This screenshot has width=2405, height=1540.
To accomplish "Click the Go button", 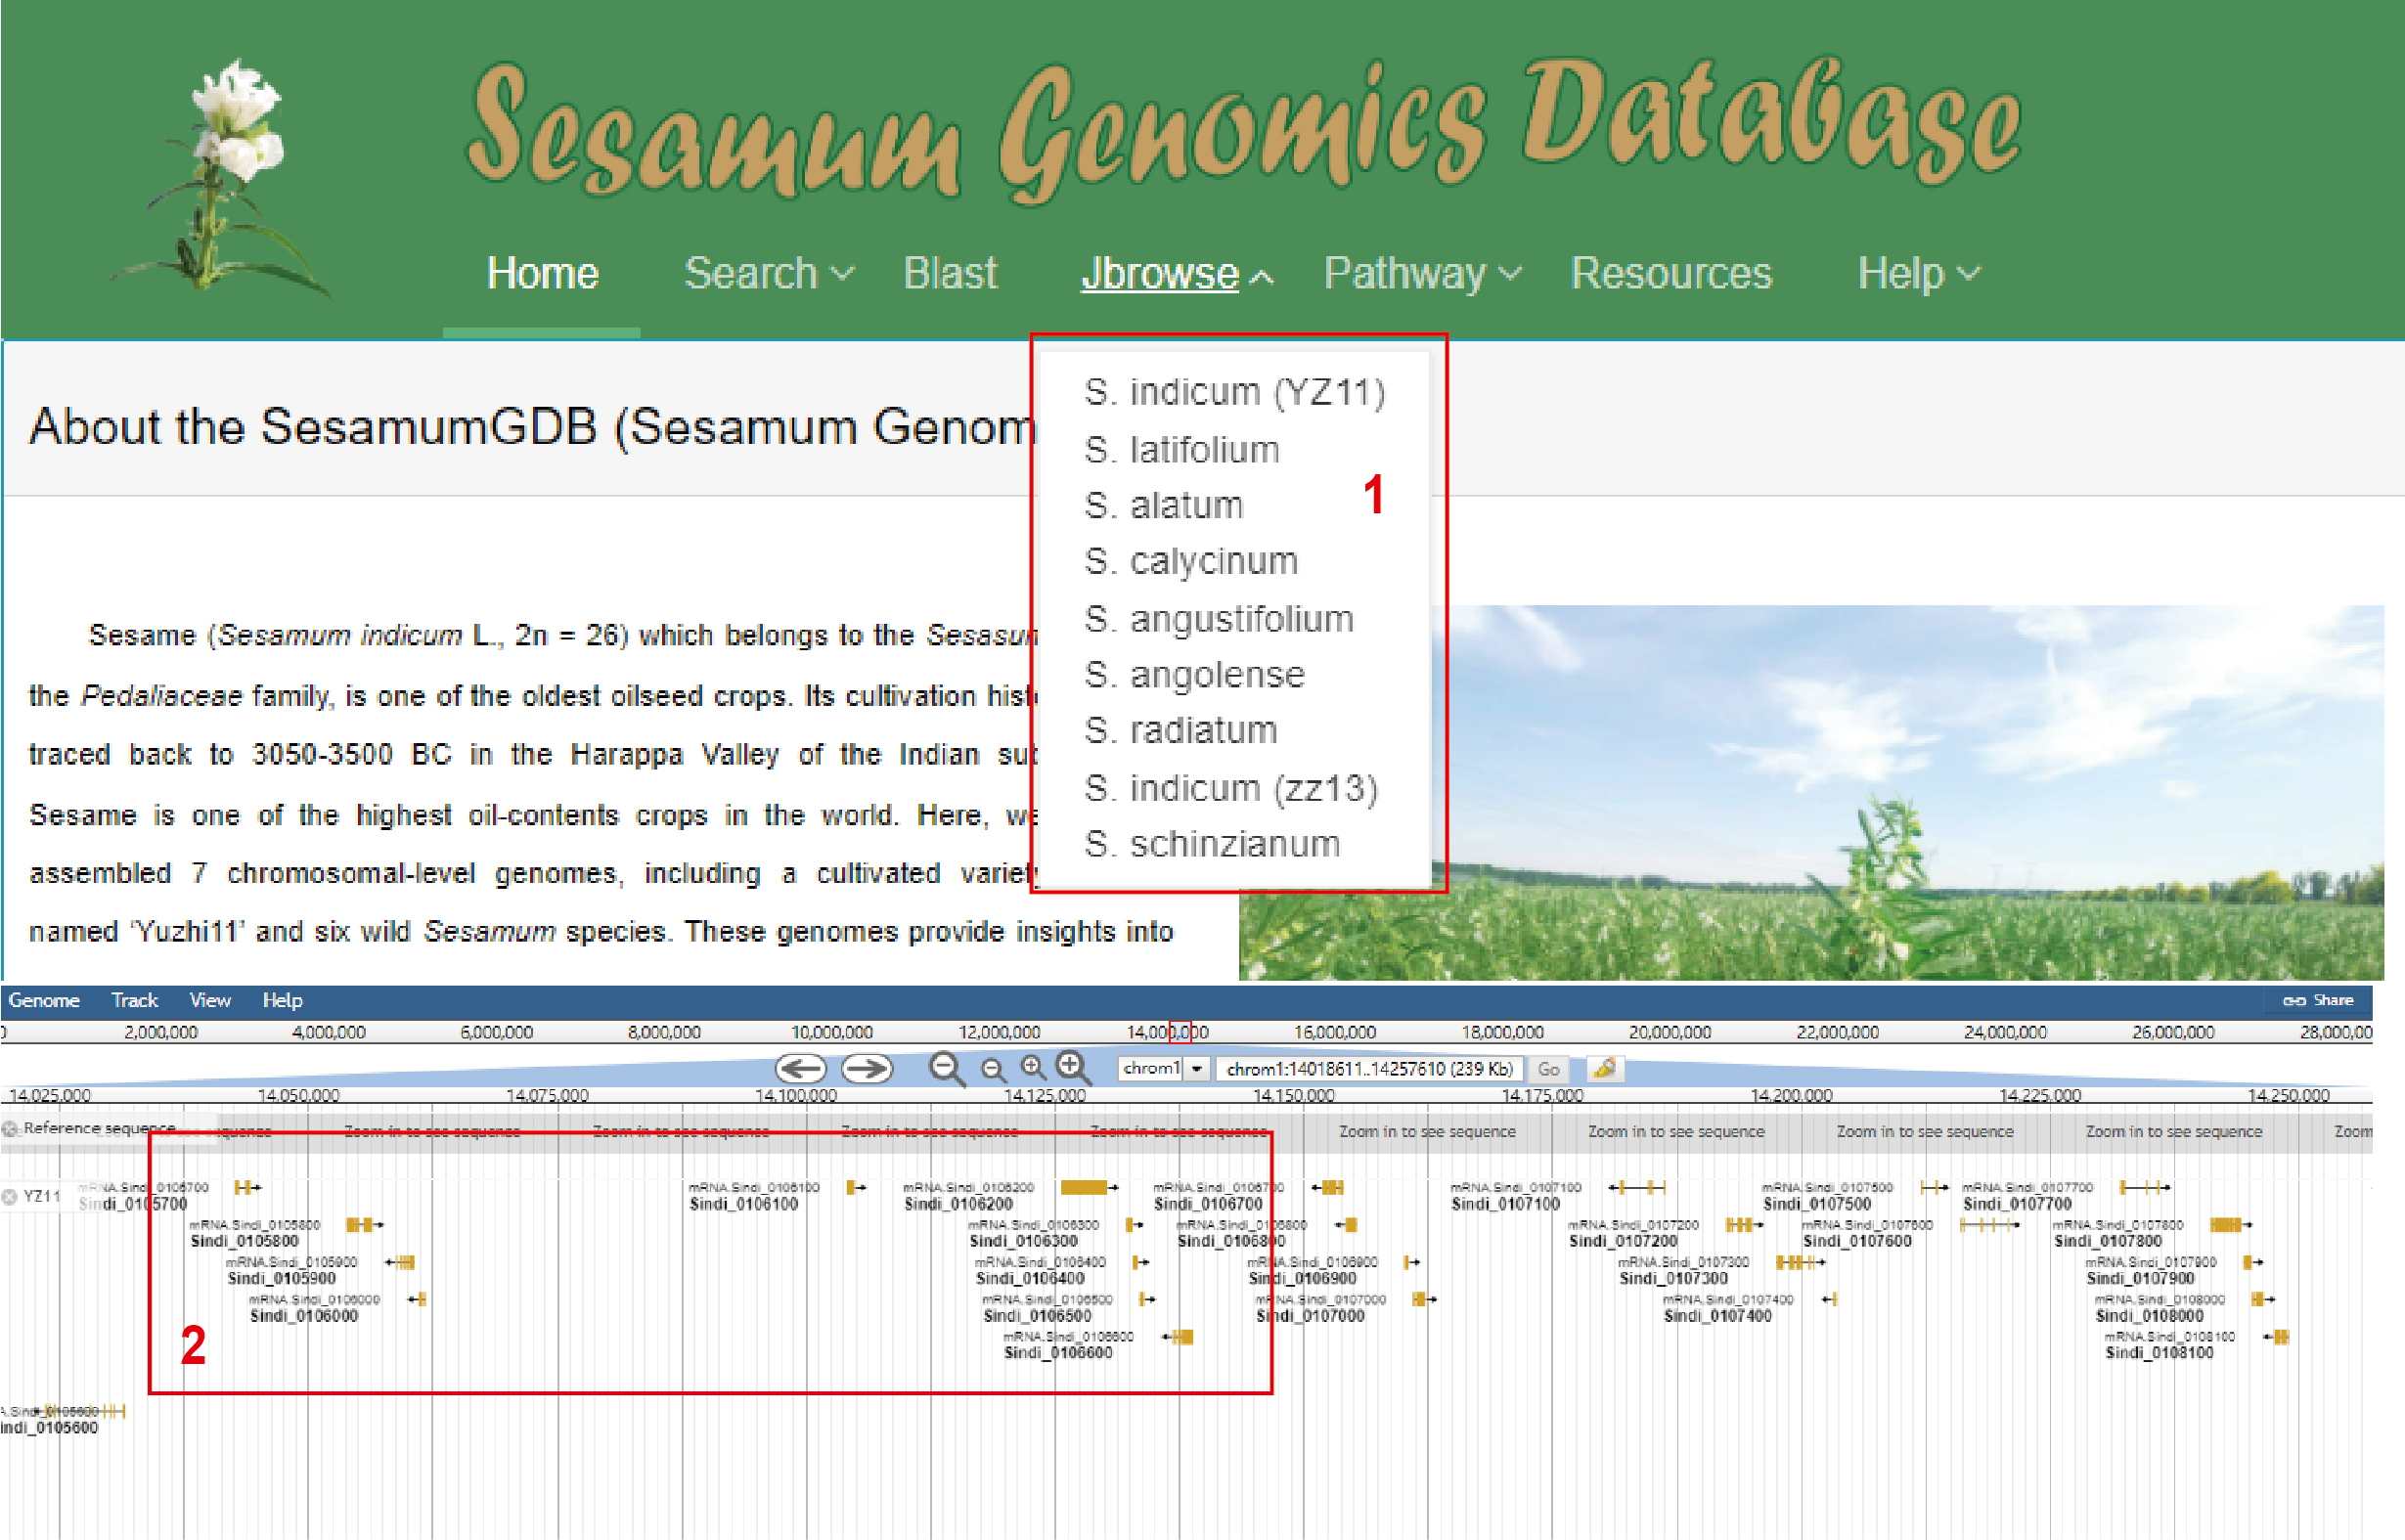I will coord(1548,1069).
